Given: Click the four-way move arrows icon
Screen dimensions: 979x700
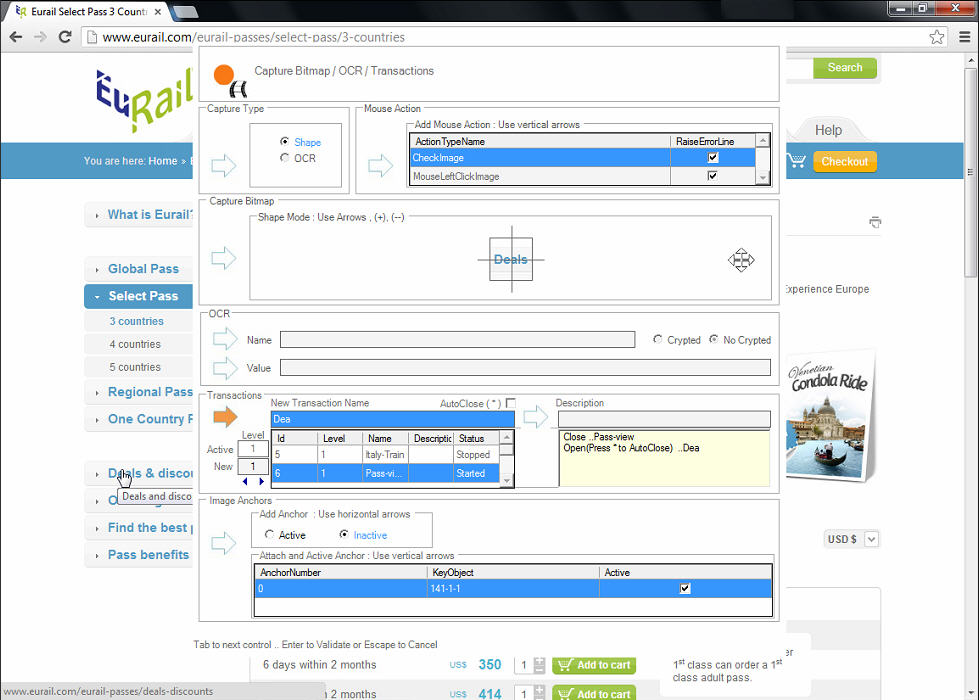Looking at the screenshot, I should click(x=741, y=259).
